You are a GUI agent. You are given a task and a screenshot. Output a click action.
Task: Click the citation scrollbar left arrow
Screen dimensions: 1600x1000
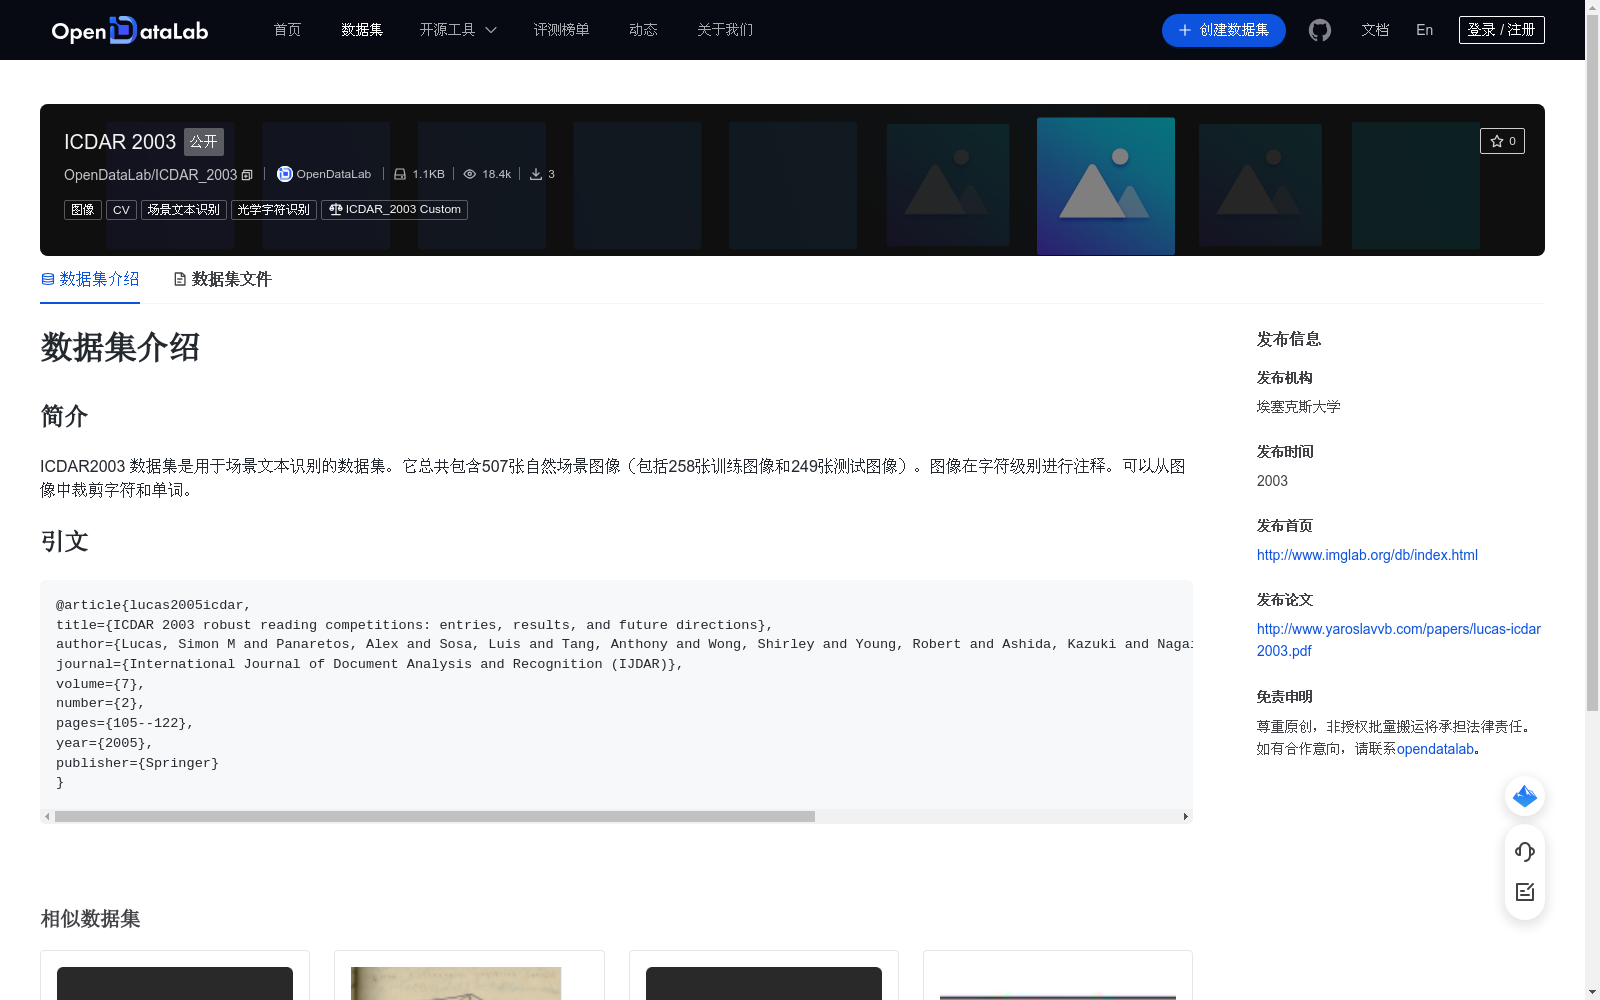click(x=47, y=817)
